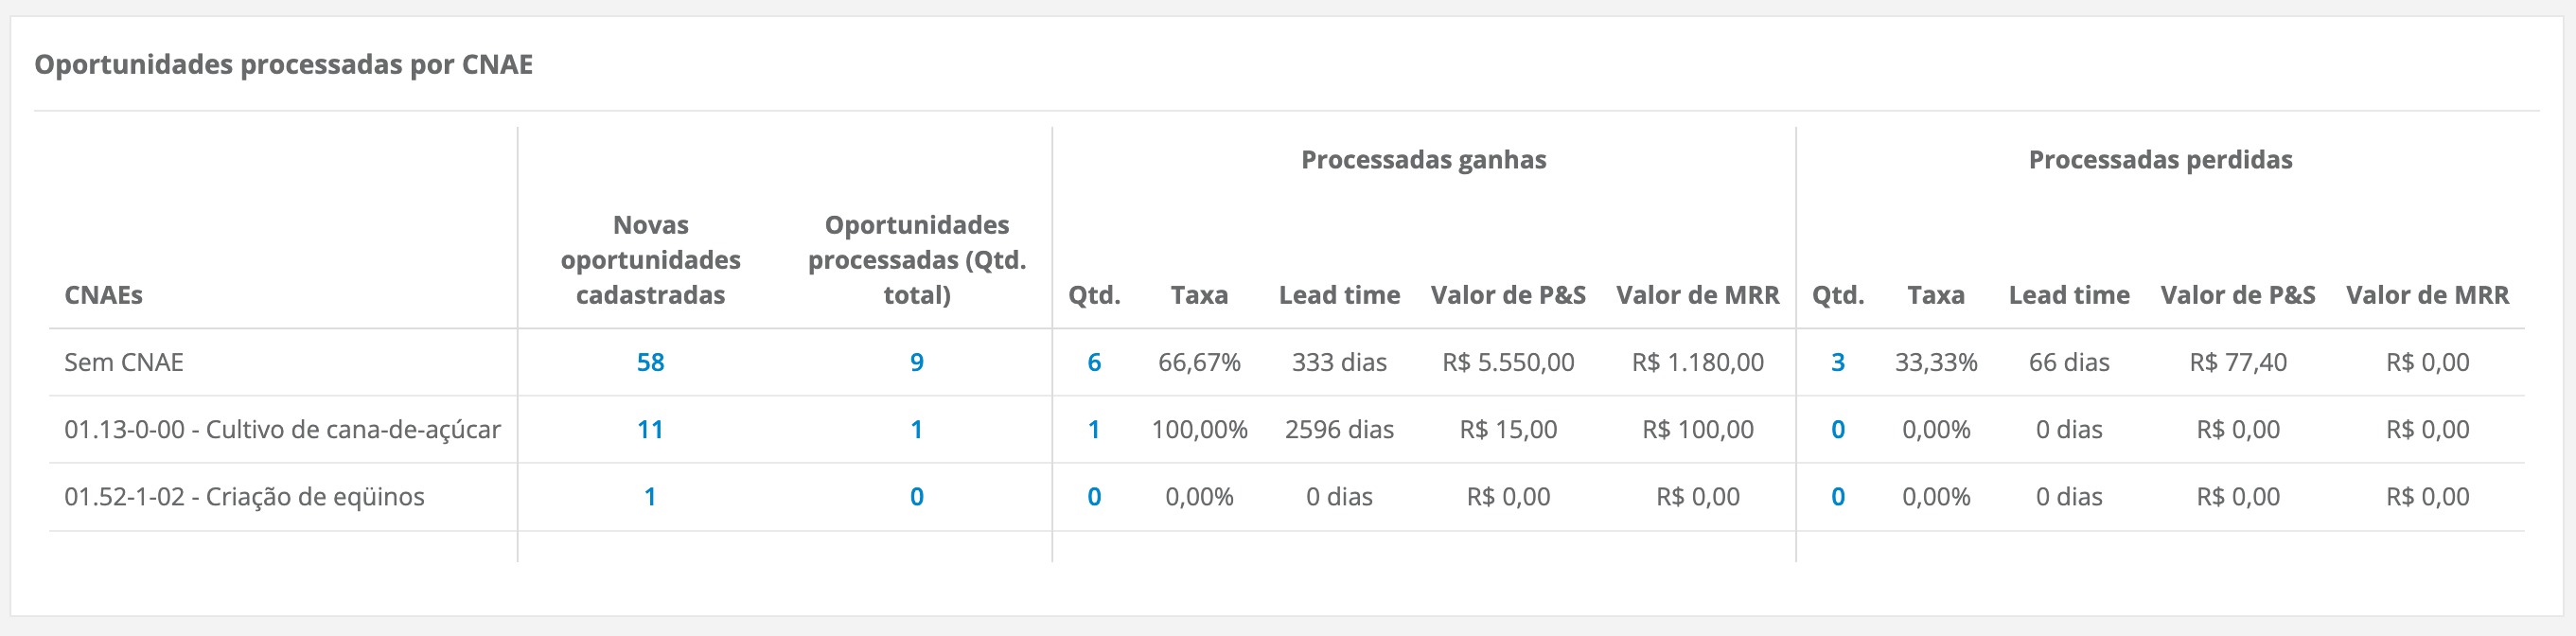Open the 58 new opportunities for Sem CNAE
Screen dimensions: 2576x636
pyautogui.click(x=650, y=362)
